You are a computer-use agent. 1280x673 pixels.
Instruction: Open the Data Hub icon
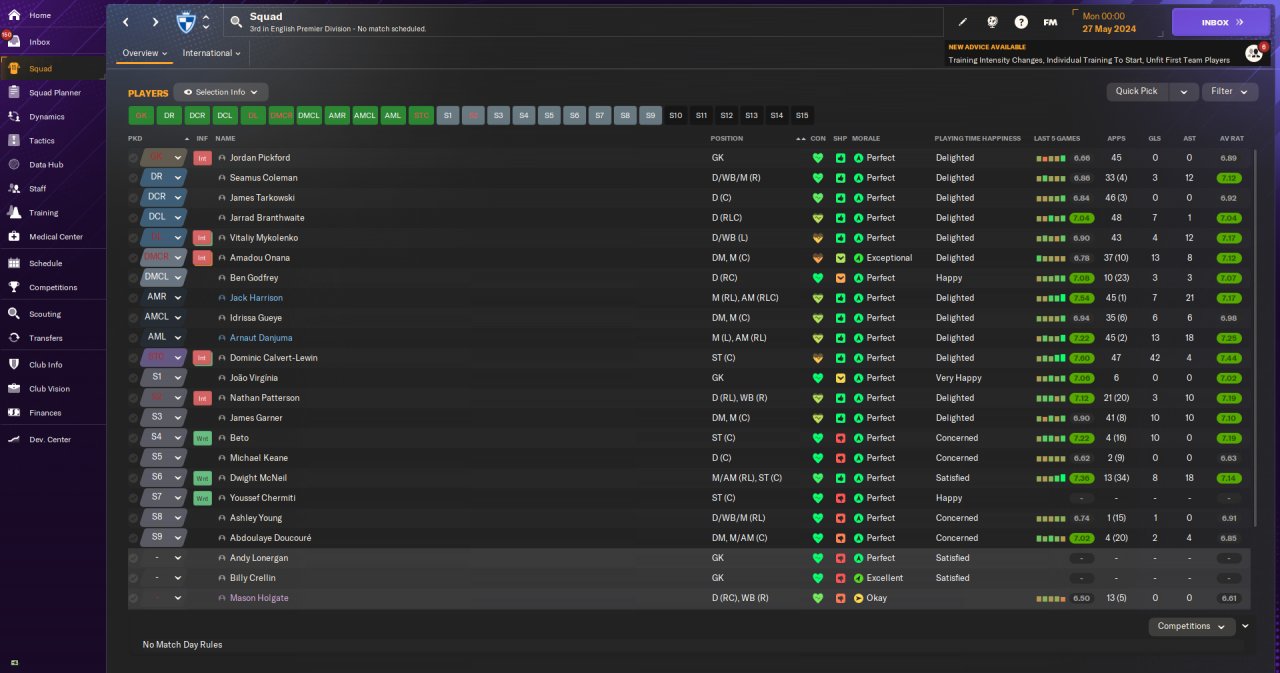point(14,164)
